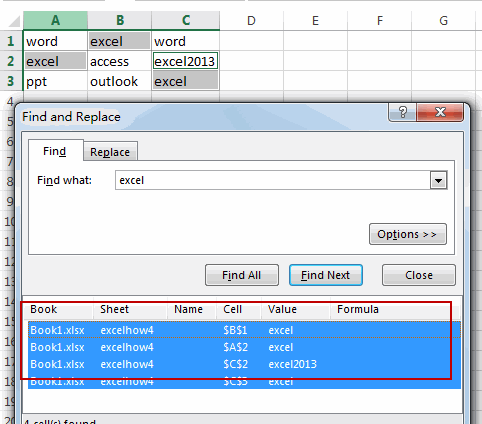This screenshot has height=424, width=482.
Task: Select column F header
Action: (x=380, y=21)
